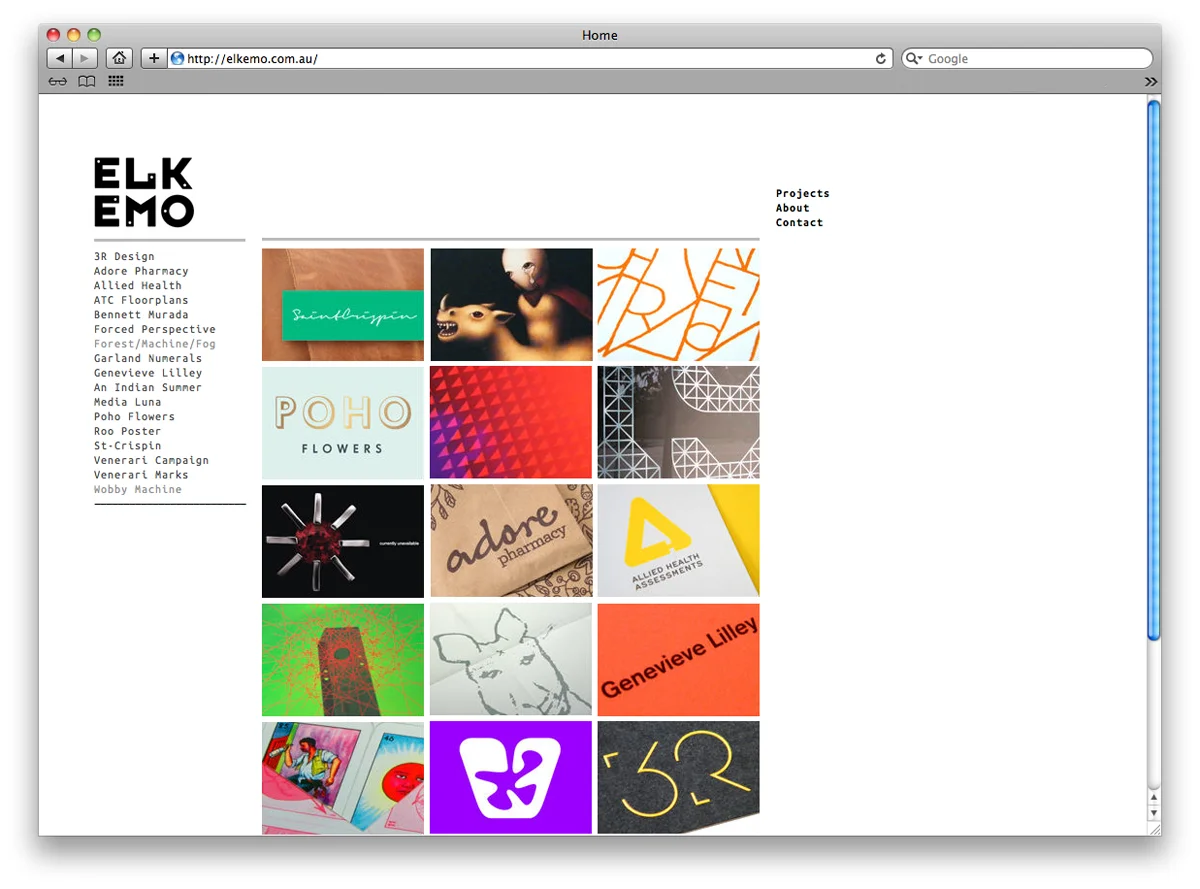Reload the page using the refresh icon

coord(881,58)
